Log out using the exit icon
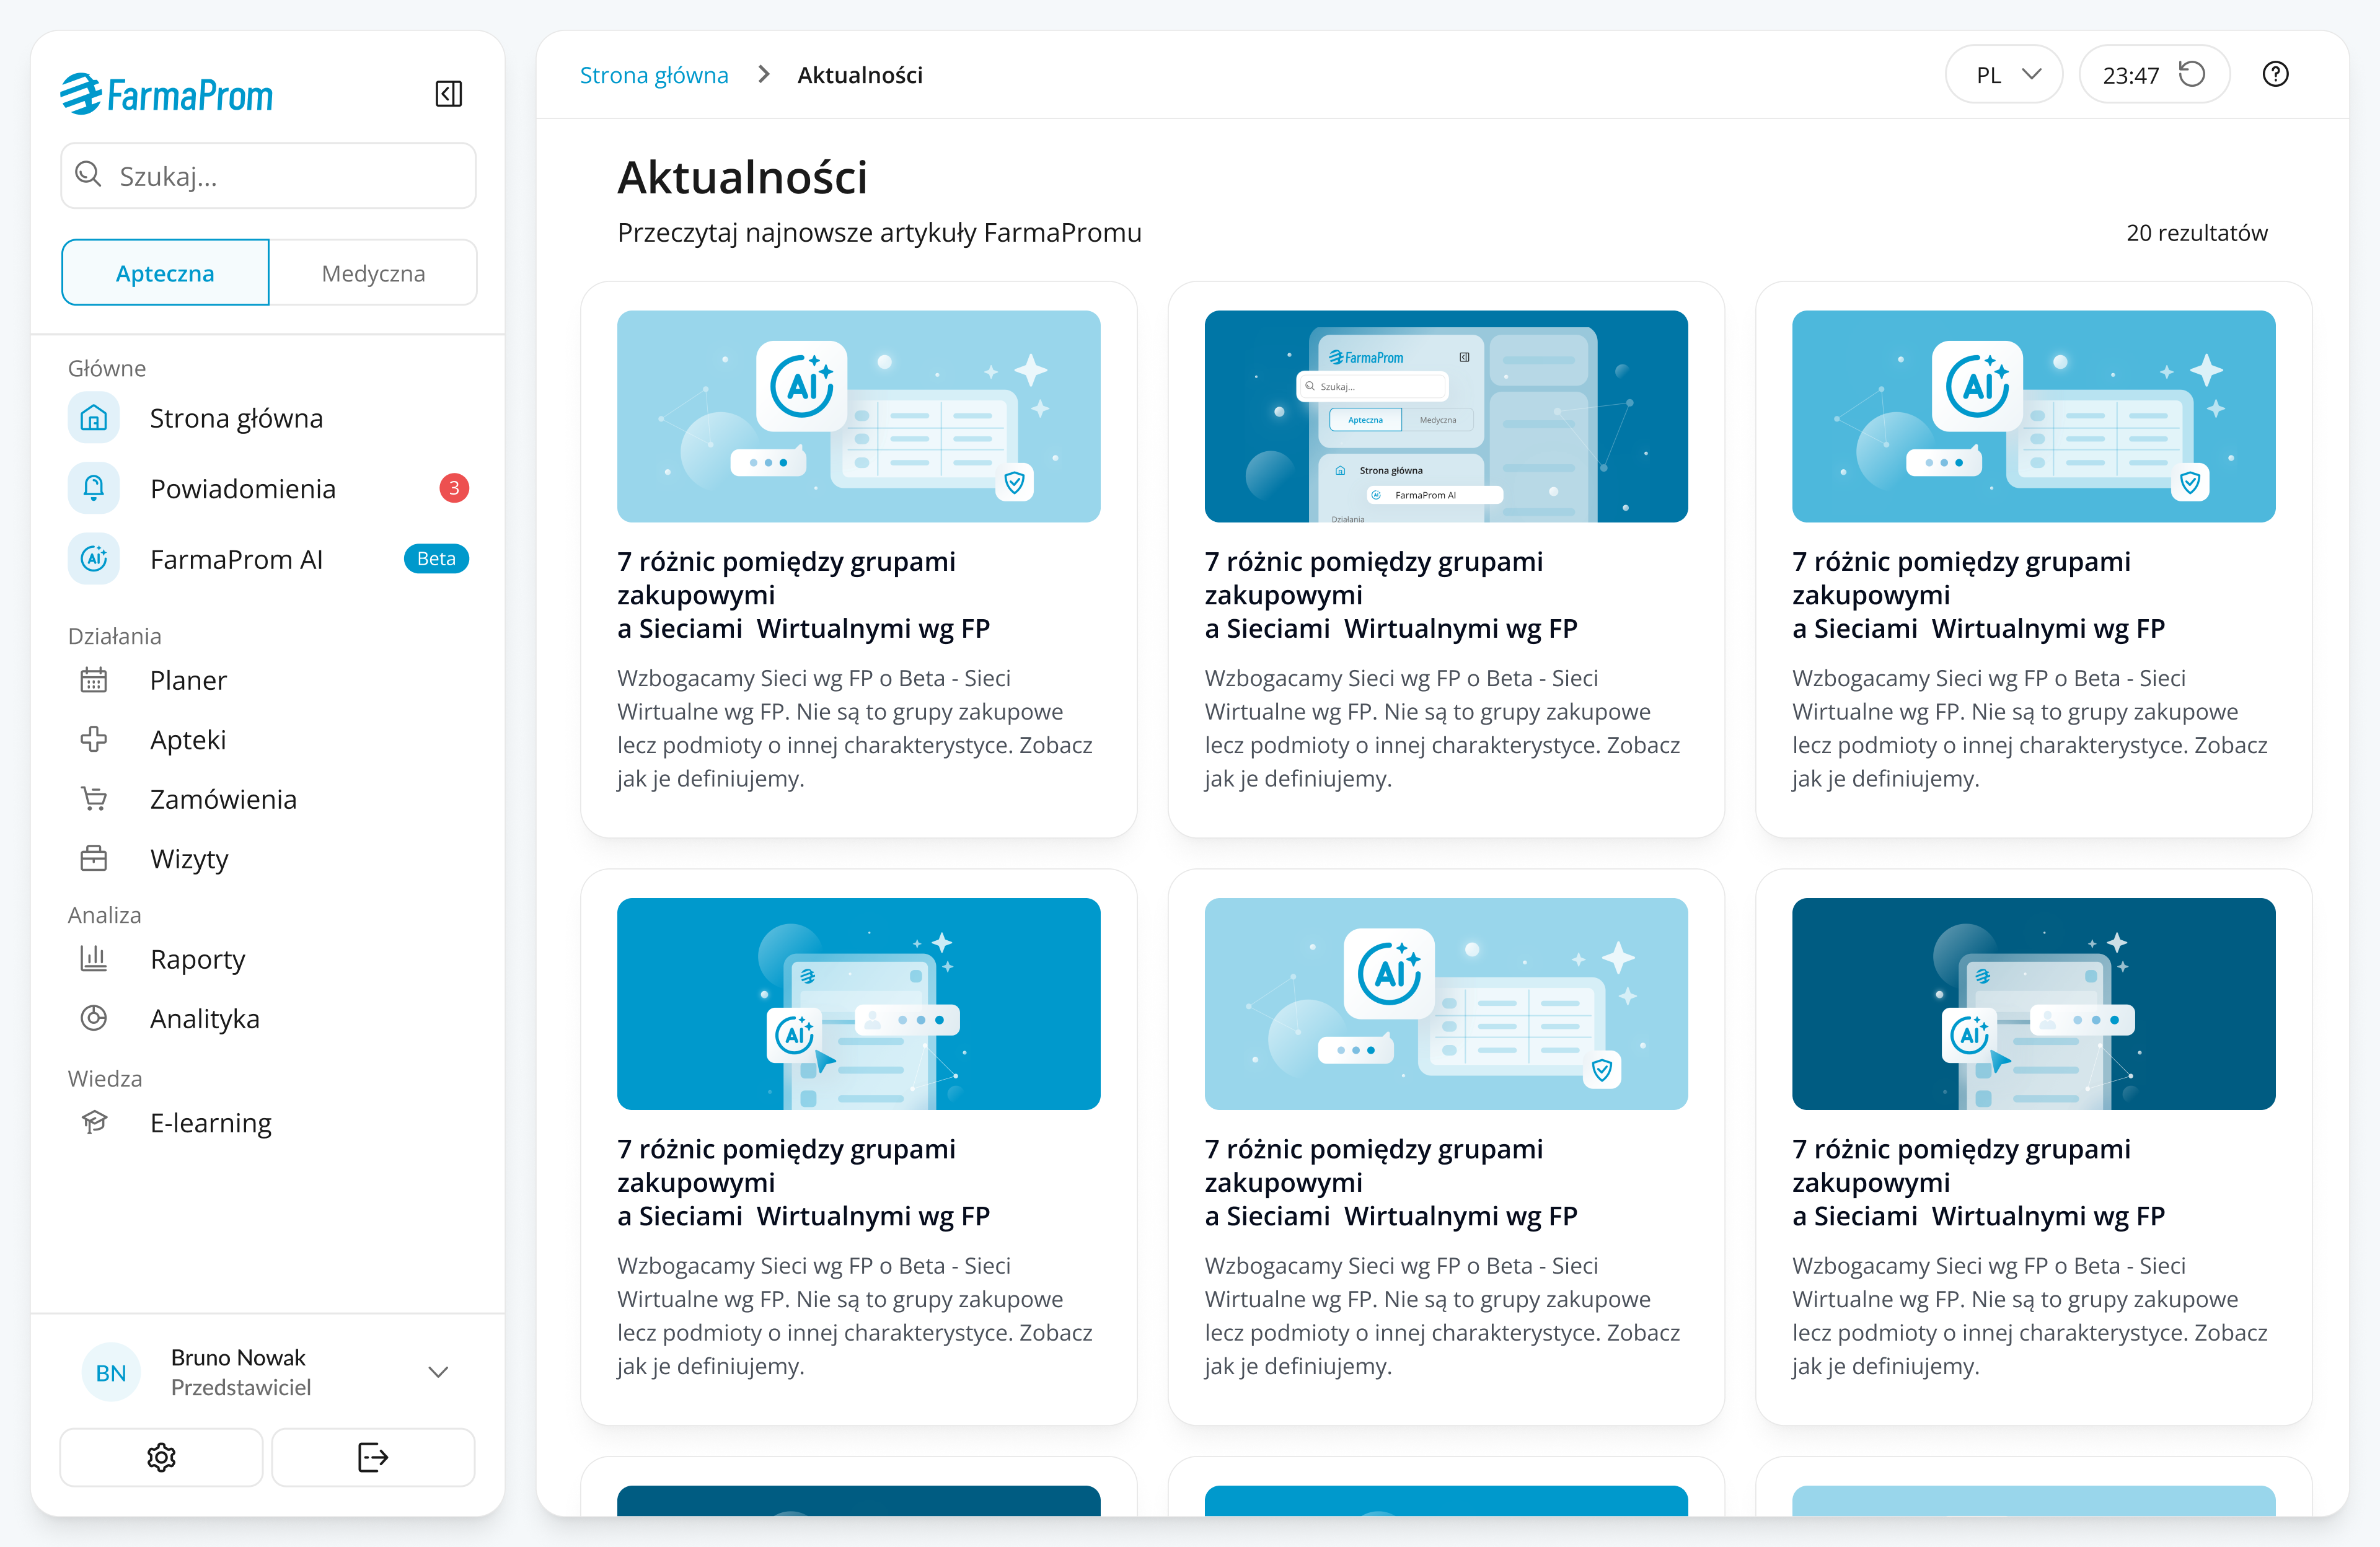Screen dimensions: 2380x1547 (373, 1458)
